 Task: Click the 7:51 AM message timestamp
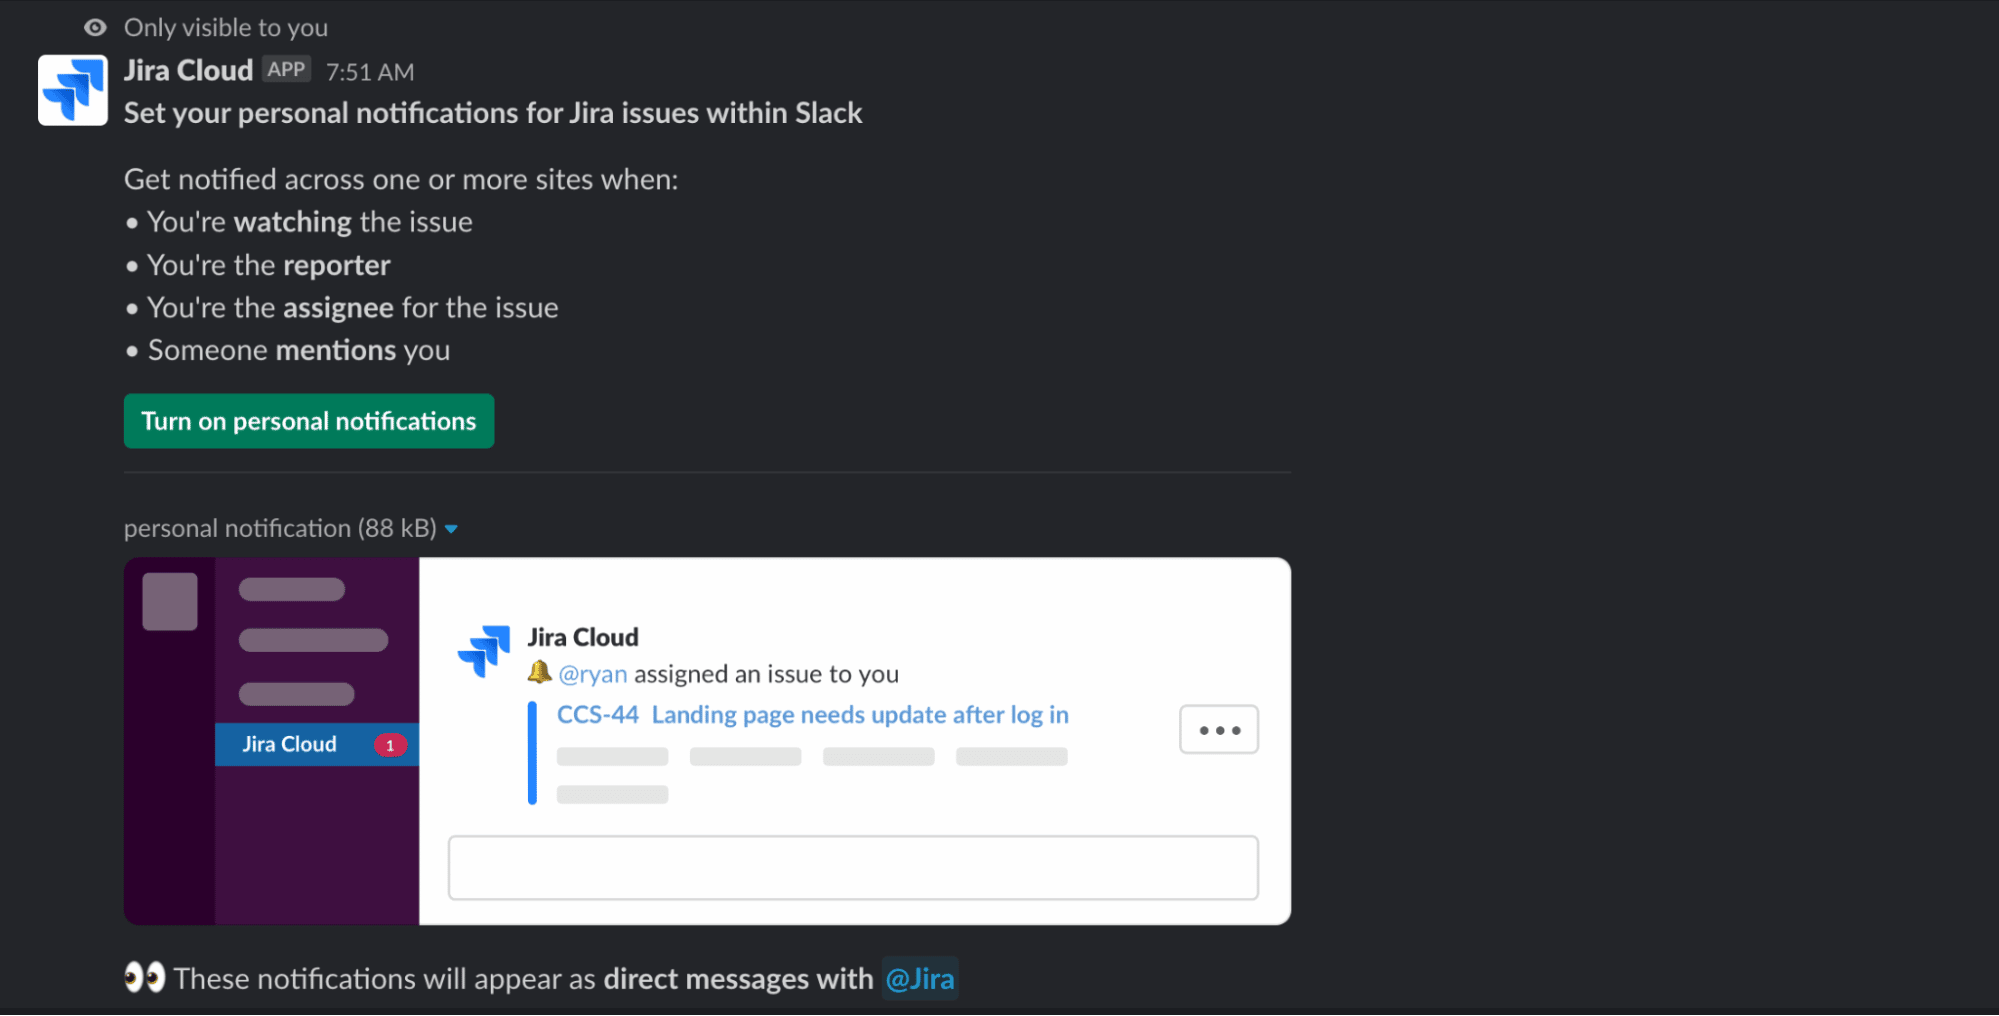(370, 72)
